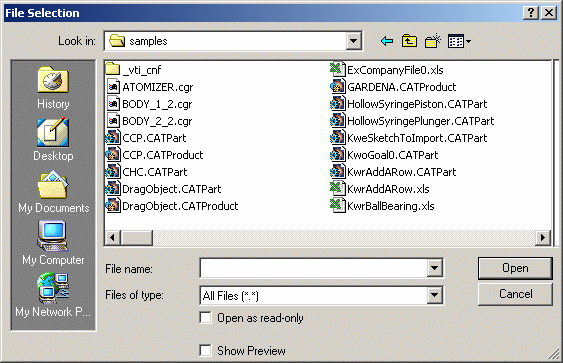Click the 'ATOMIZER.cgr' file name
Screen dimensions: 563x363
[x=158, y=87]
